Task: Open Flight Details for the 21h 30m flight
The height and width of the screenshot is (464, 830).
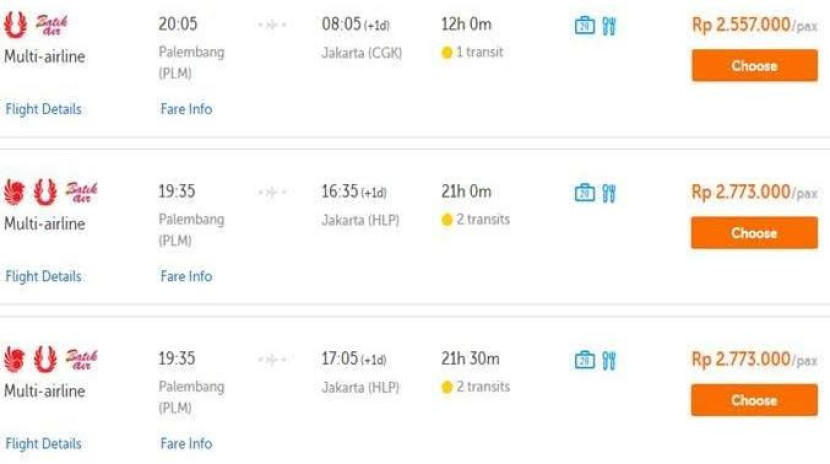Action: pos(44,443)
